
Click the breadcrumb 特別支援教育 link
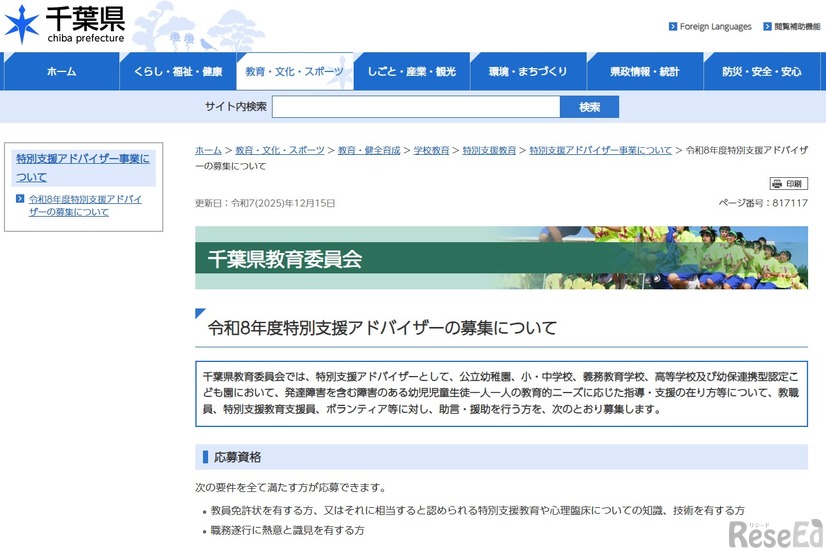tap(489, 150)
